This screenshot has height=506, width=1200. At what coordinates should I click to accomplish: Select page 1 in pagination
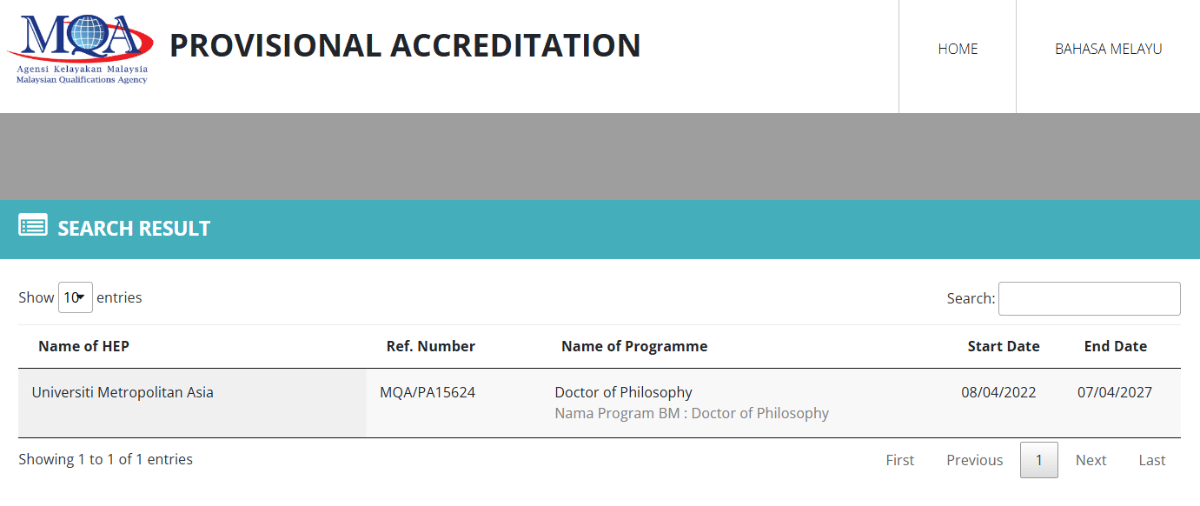[x=1039, y=460]
